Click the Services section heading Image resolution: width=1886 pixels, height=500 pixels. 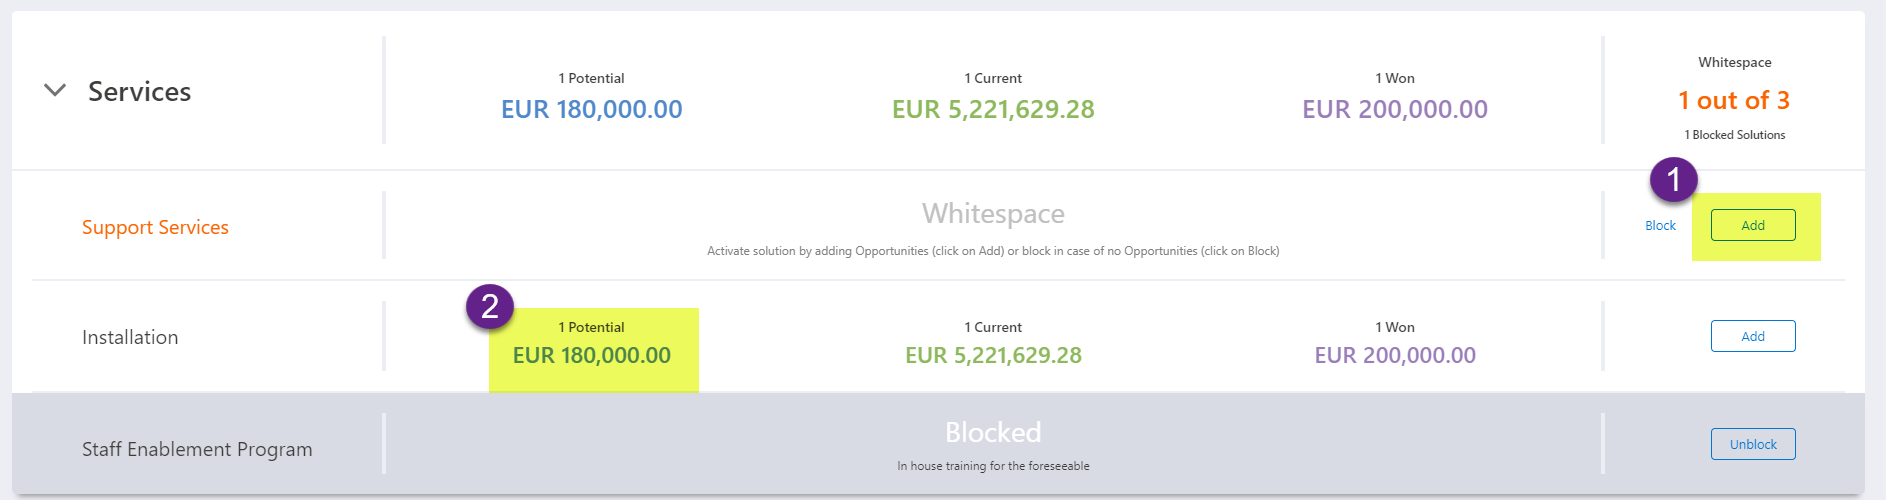point(139,92)
